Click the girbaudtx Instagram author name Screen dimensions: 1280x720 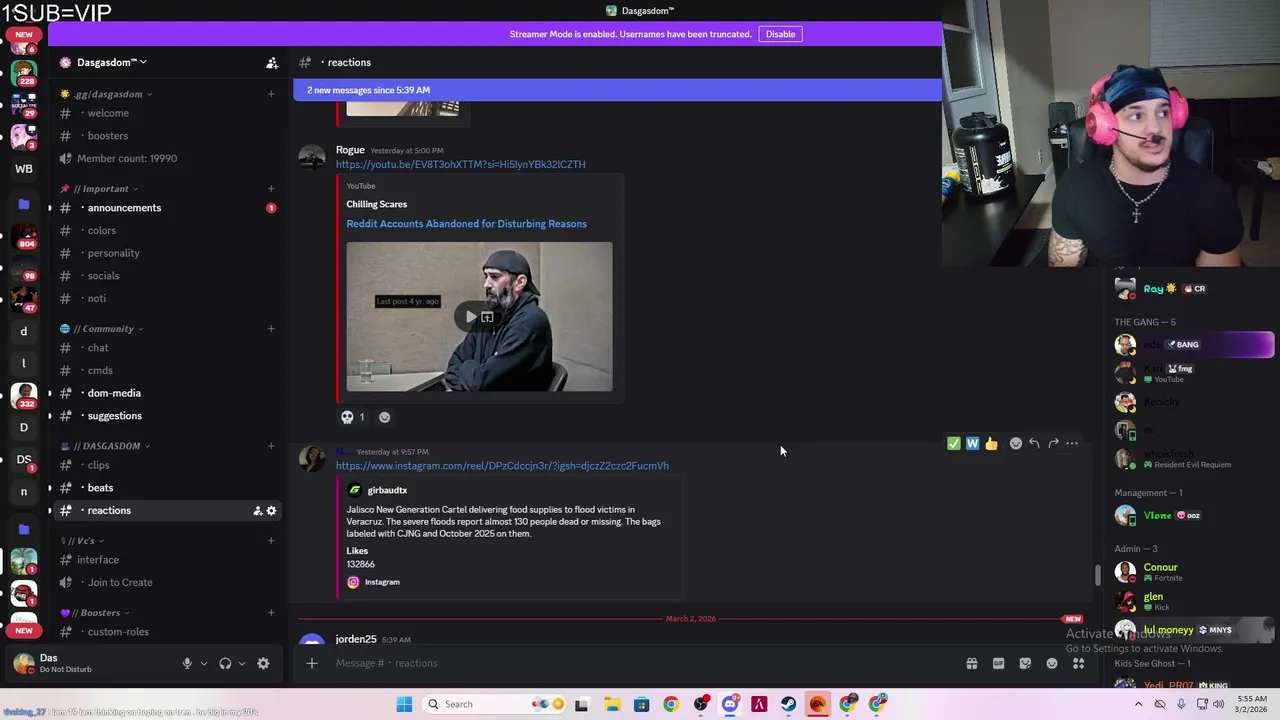pyautogui.click(x=387, y=491)
